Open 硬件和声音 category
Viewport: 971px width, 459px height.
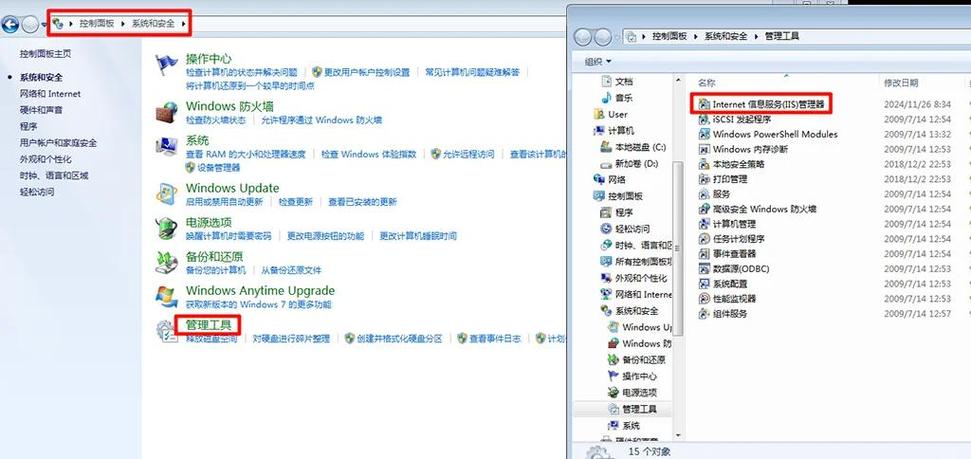pos(41,110)
